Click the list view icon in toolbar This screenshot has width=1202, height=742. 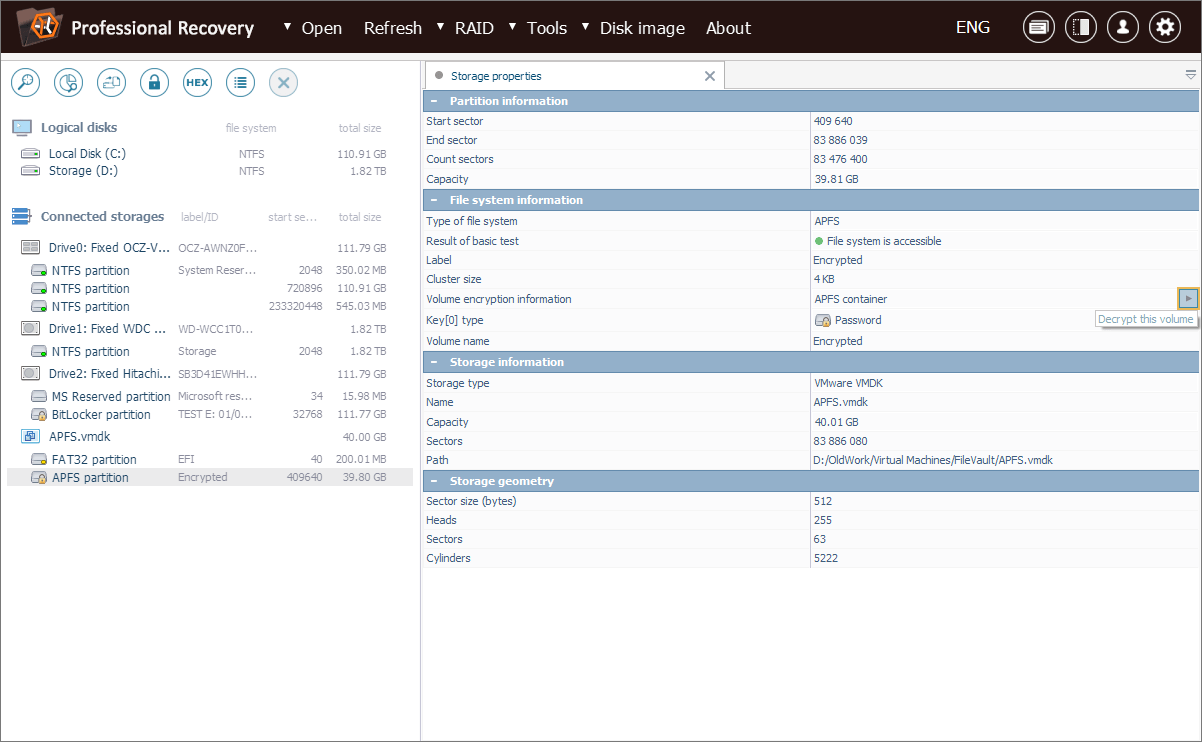click(x=240, y=83)
